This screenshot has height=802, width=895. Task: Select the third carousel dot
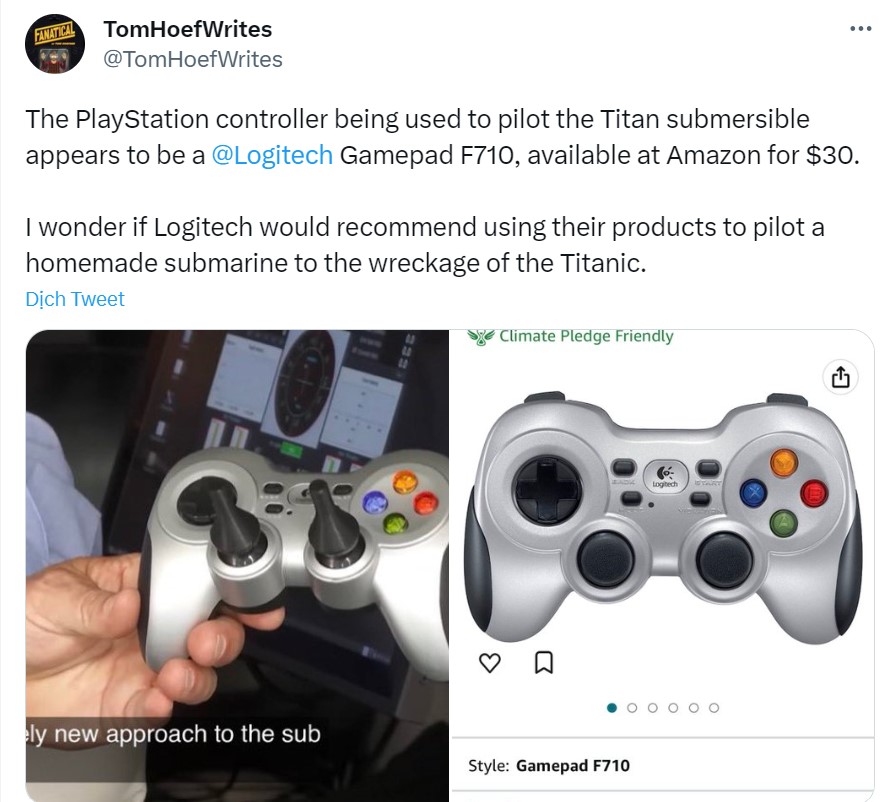coord(652,708)
